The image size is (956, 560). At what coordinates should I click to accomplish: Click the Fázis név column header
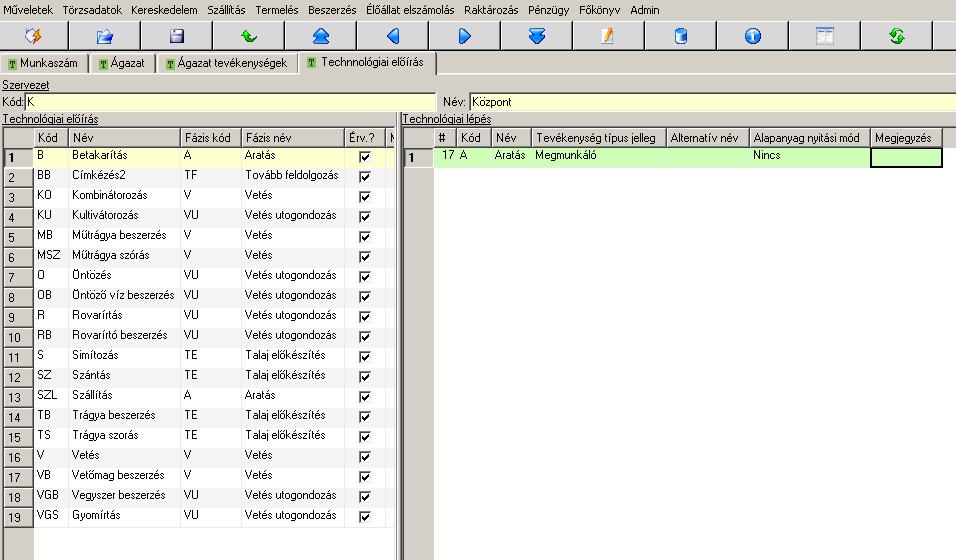pyautogui.click(x=292, y=138)
